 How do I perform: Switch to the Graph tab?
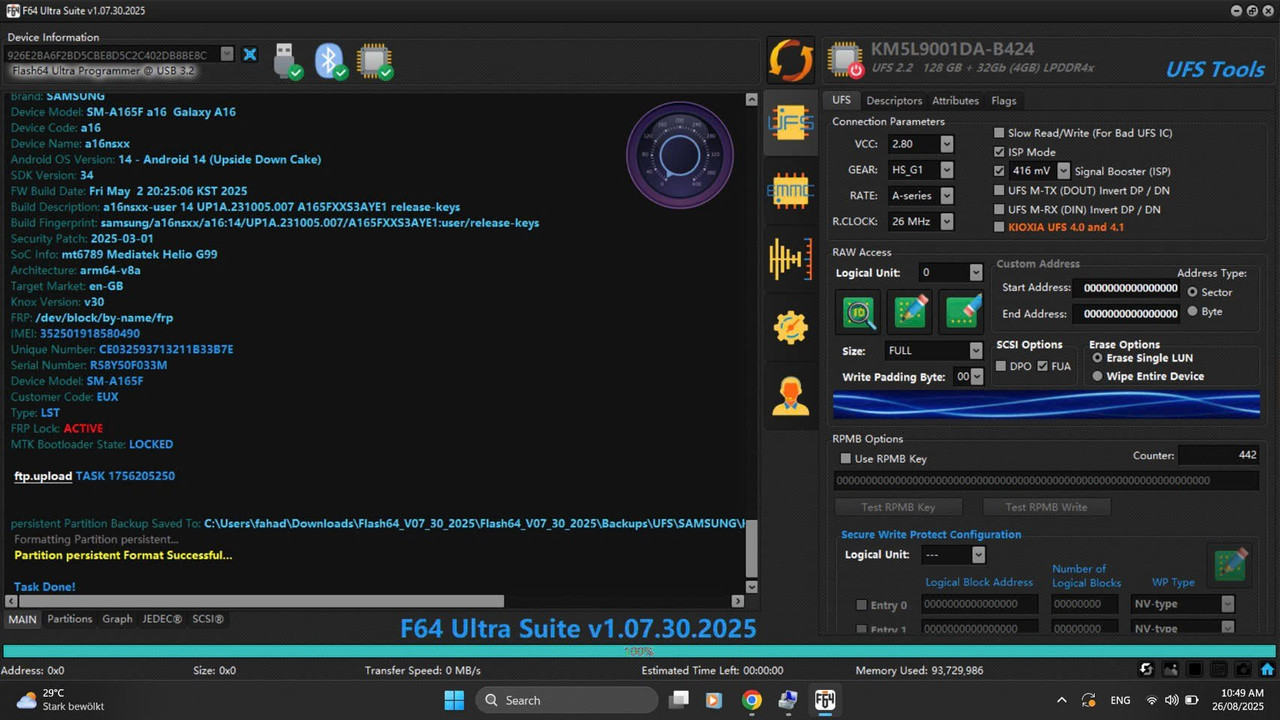(117, 619)
